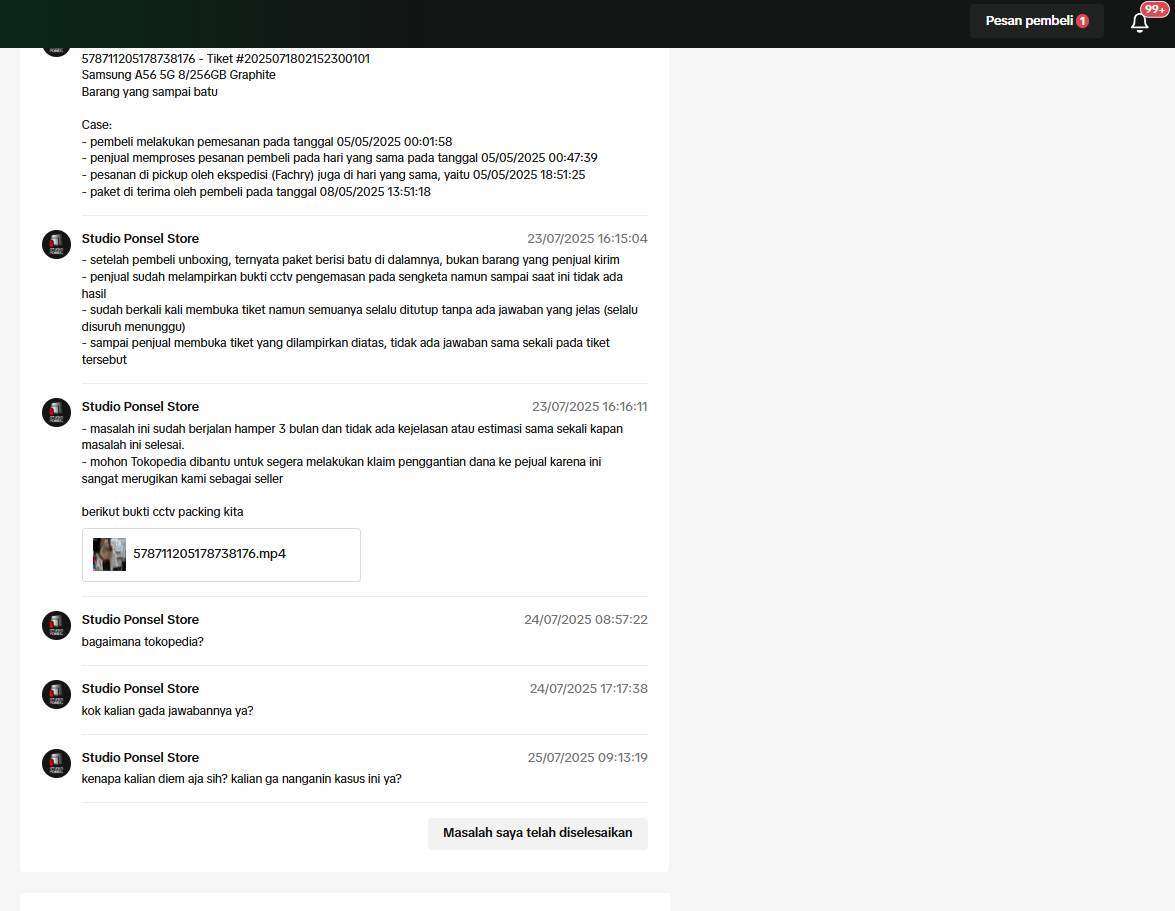This screenshot has width=1175, height=911.
Task: Open the 578711205178738176.mp4 attachment
Action: coord(221,554)
